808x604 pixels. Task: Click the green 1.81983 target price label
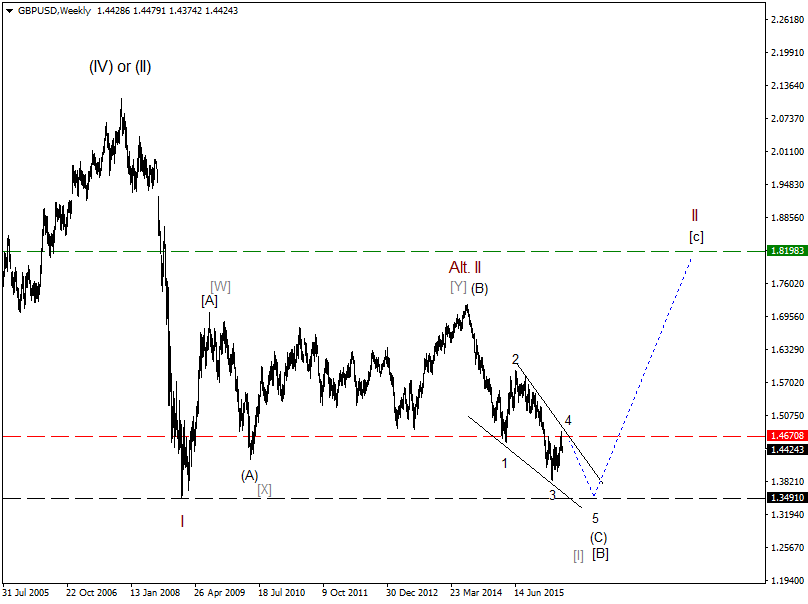pyautogui.click(x=774, y=251)
